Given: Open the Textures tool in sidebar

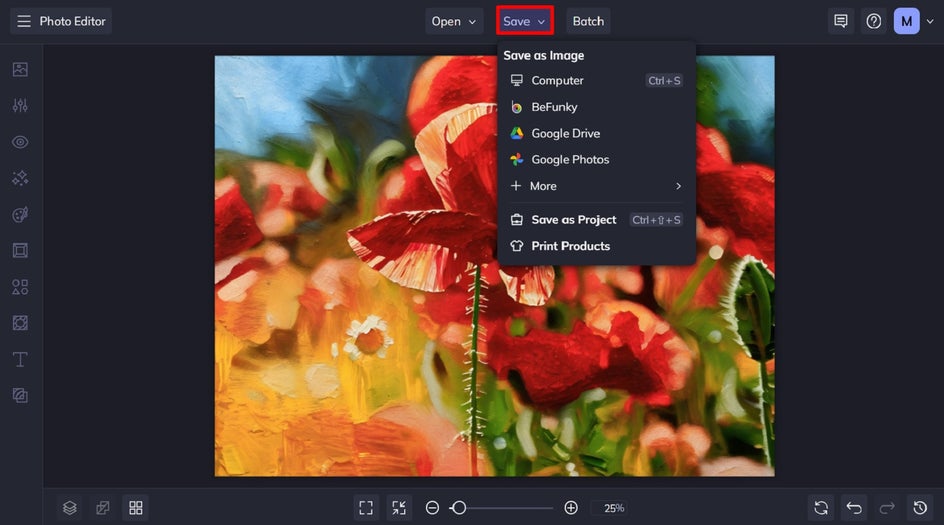Looking at the screenshot, I should click(x=20, y=396).
